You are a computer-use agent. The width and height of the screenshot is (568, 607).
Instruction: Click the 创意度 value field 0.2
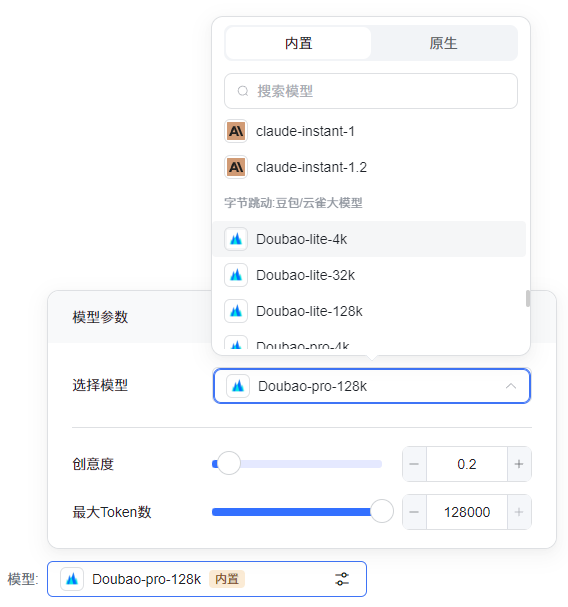coord(467,464)
